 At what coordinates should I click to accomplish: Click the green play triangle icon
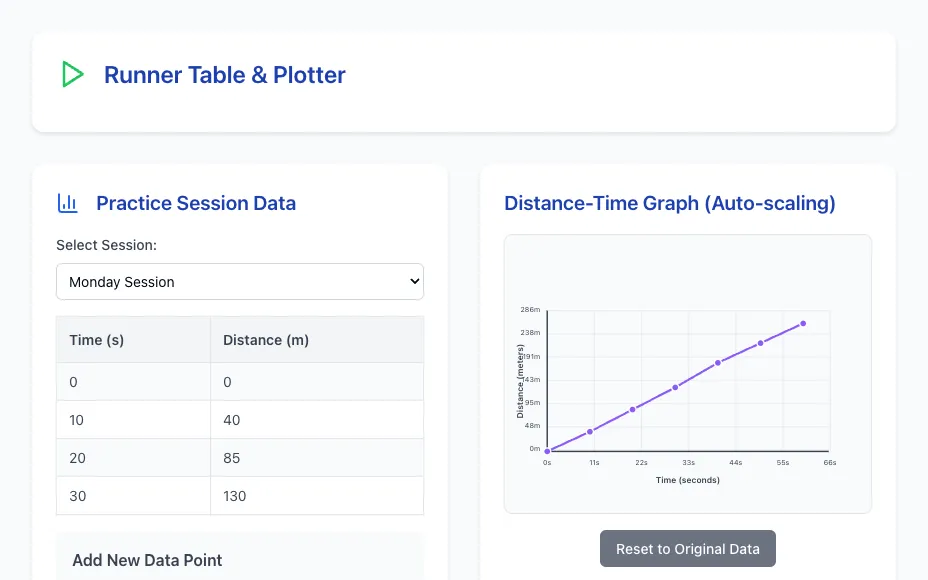point(73,75)
